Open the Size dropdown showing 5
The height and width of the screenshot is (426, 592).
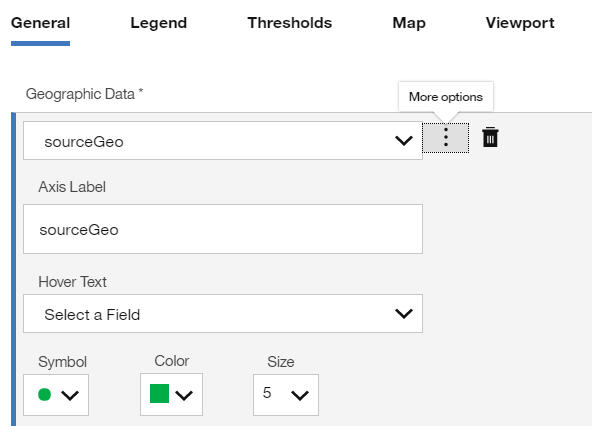coord(286,395)
